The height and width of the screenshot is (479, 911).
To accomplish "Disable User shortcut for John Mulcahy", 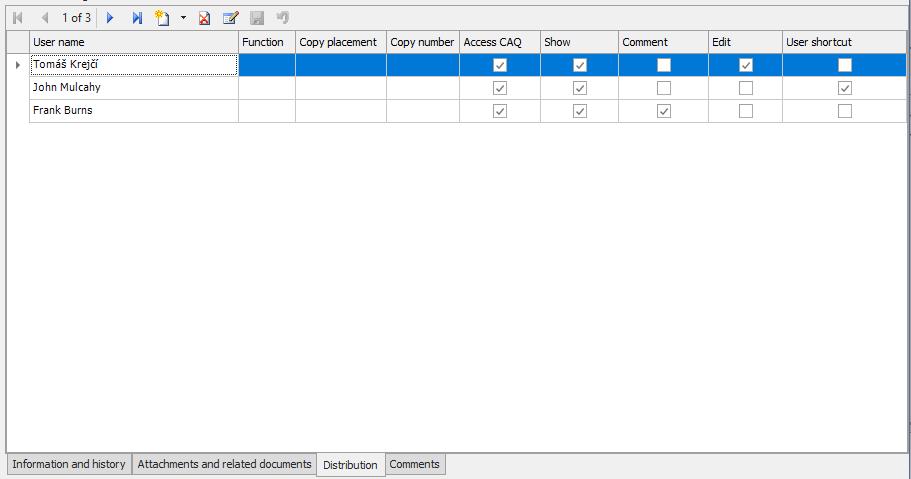I will (845, 88).
